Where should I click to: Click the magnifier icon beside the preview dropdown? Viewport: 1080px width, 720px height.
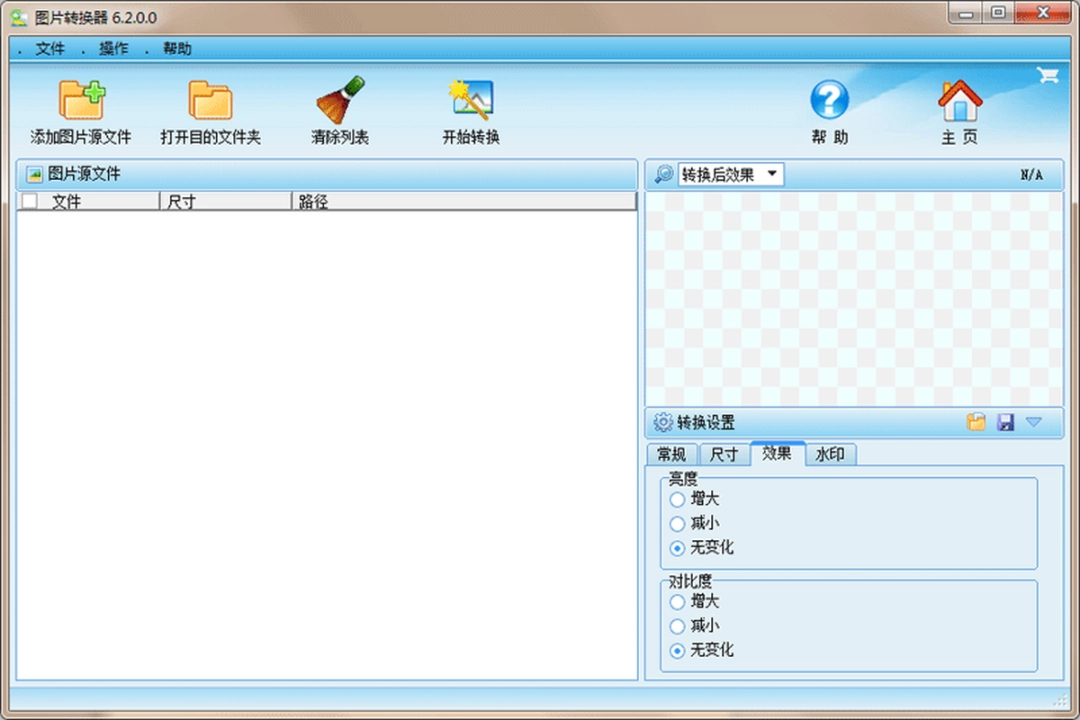[661, 174]
